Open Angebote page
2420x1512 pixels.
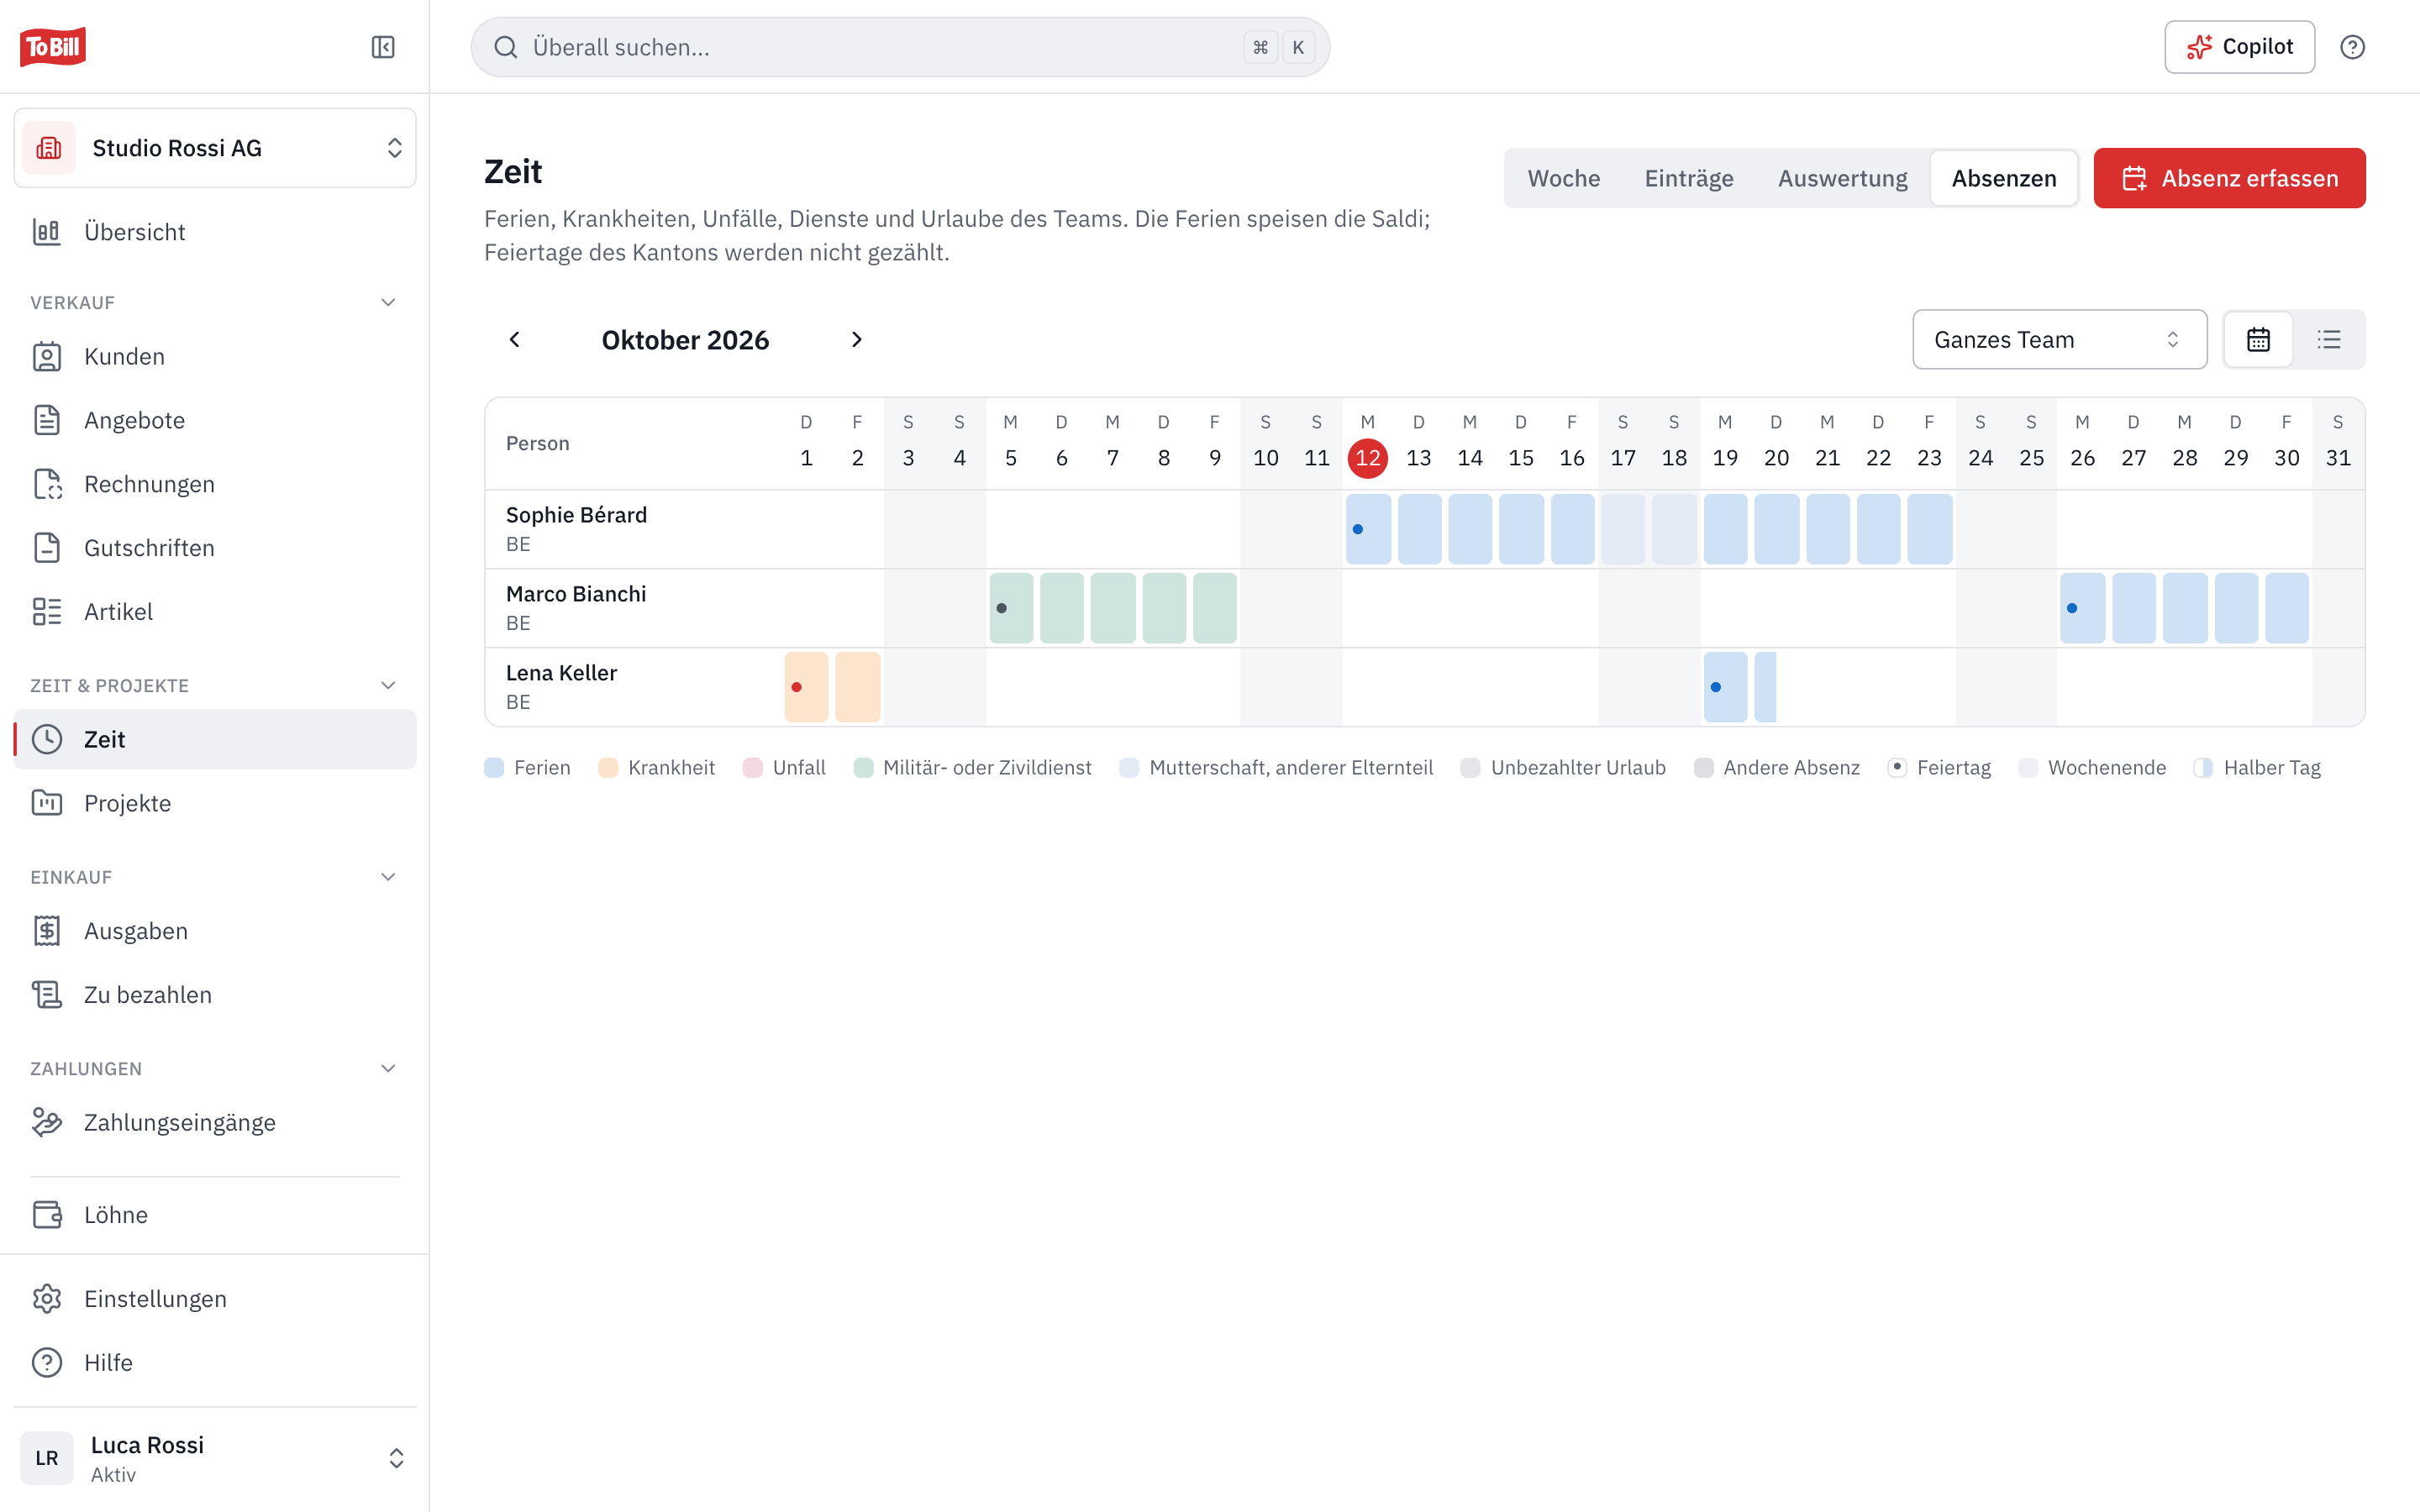[215, 420]
